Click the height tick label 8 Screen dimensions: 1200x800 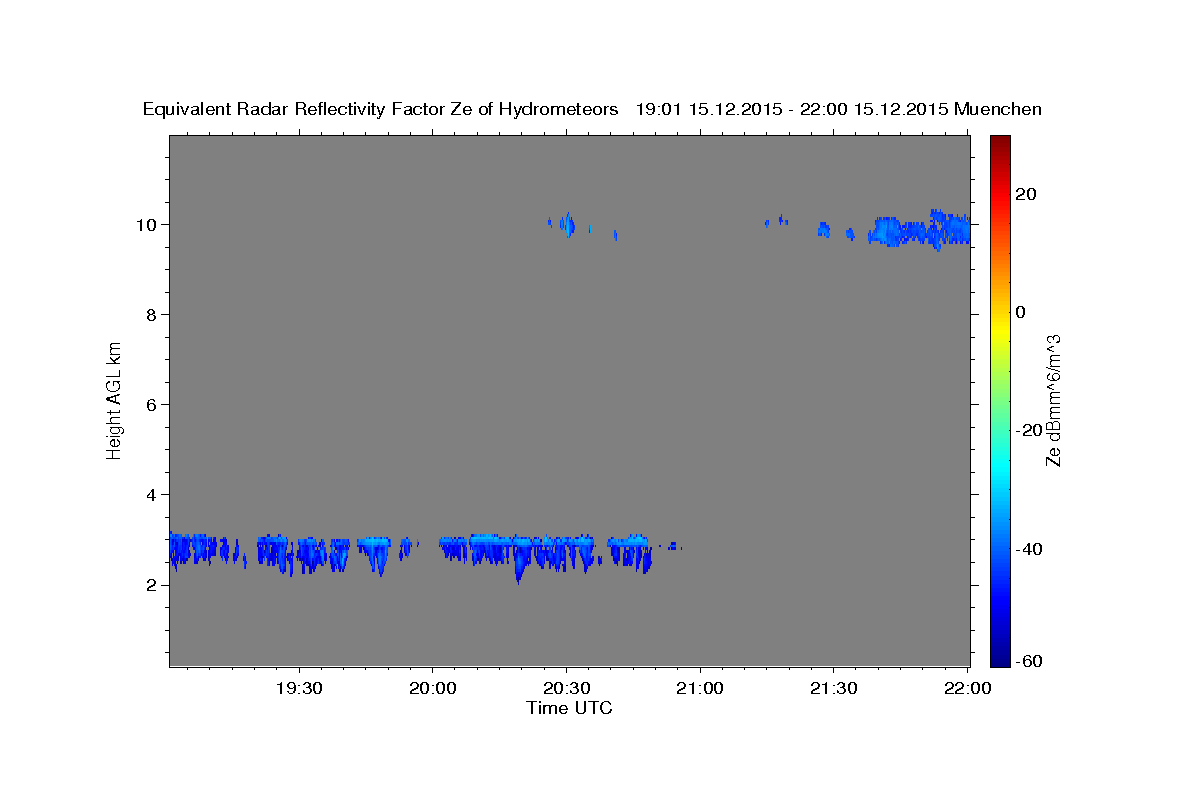coord(149,315)
